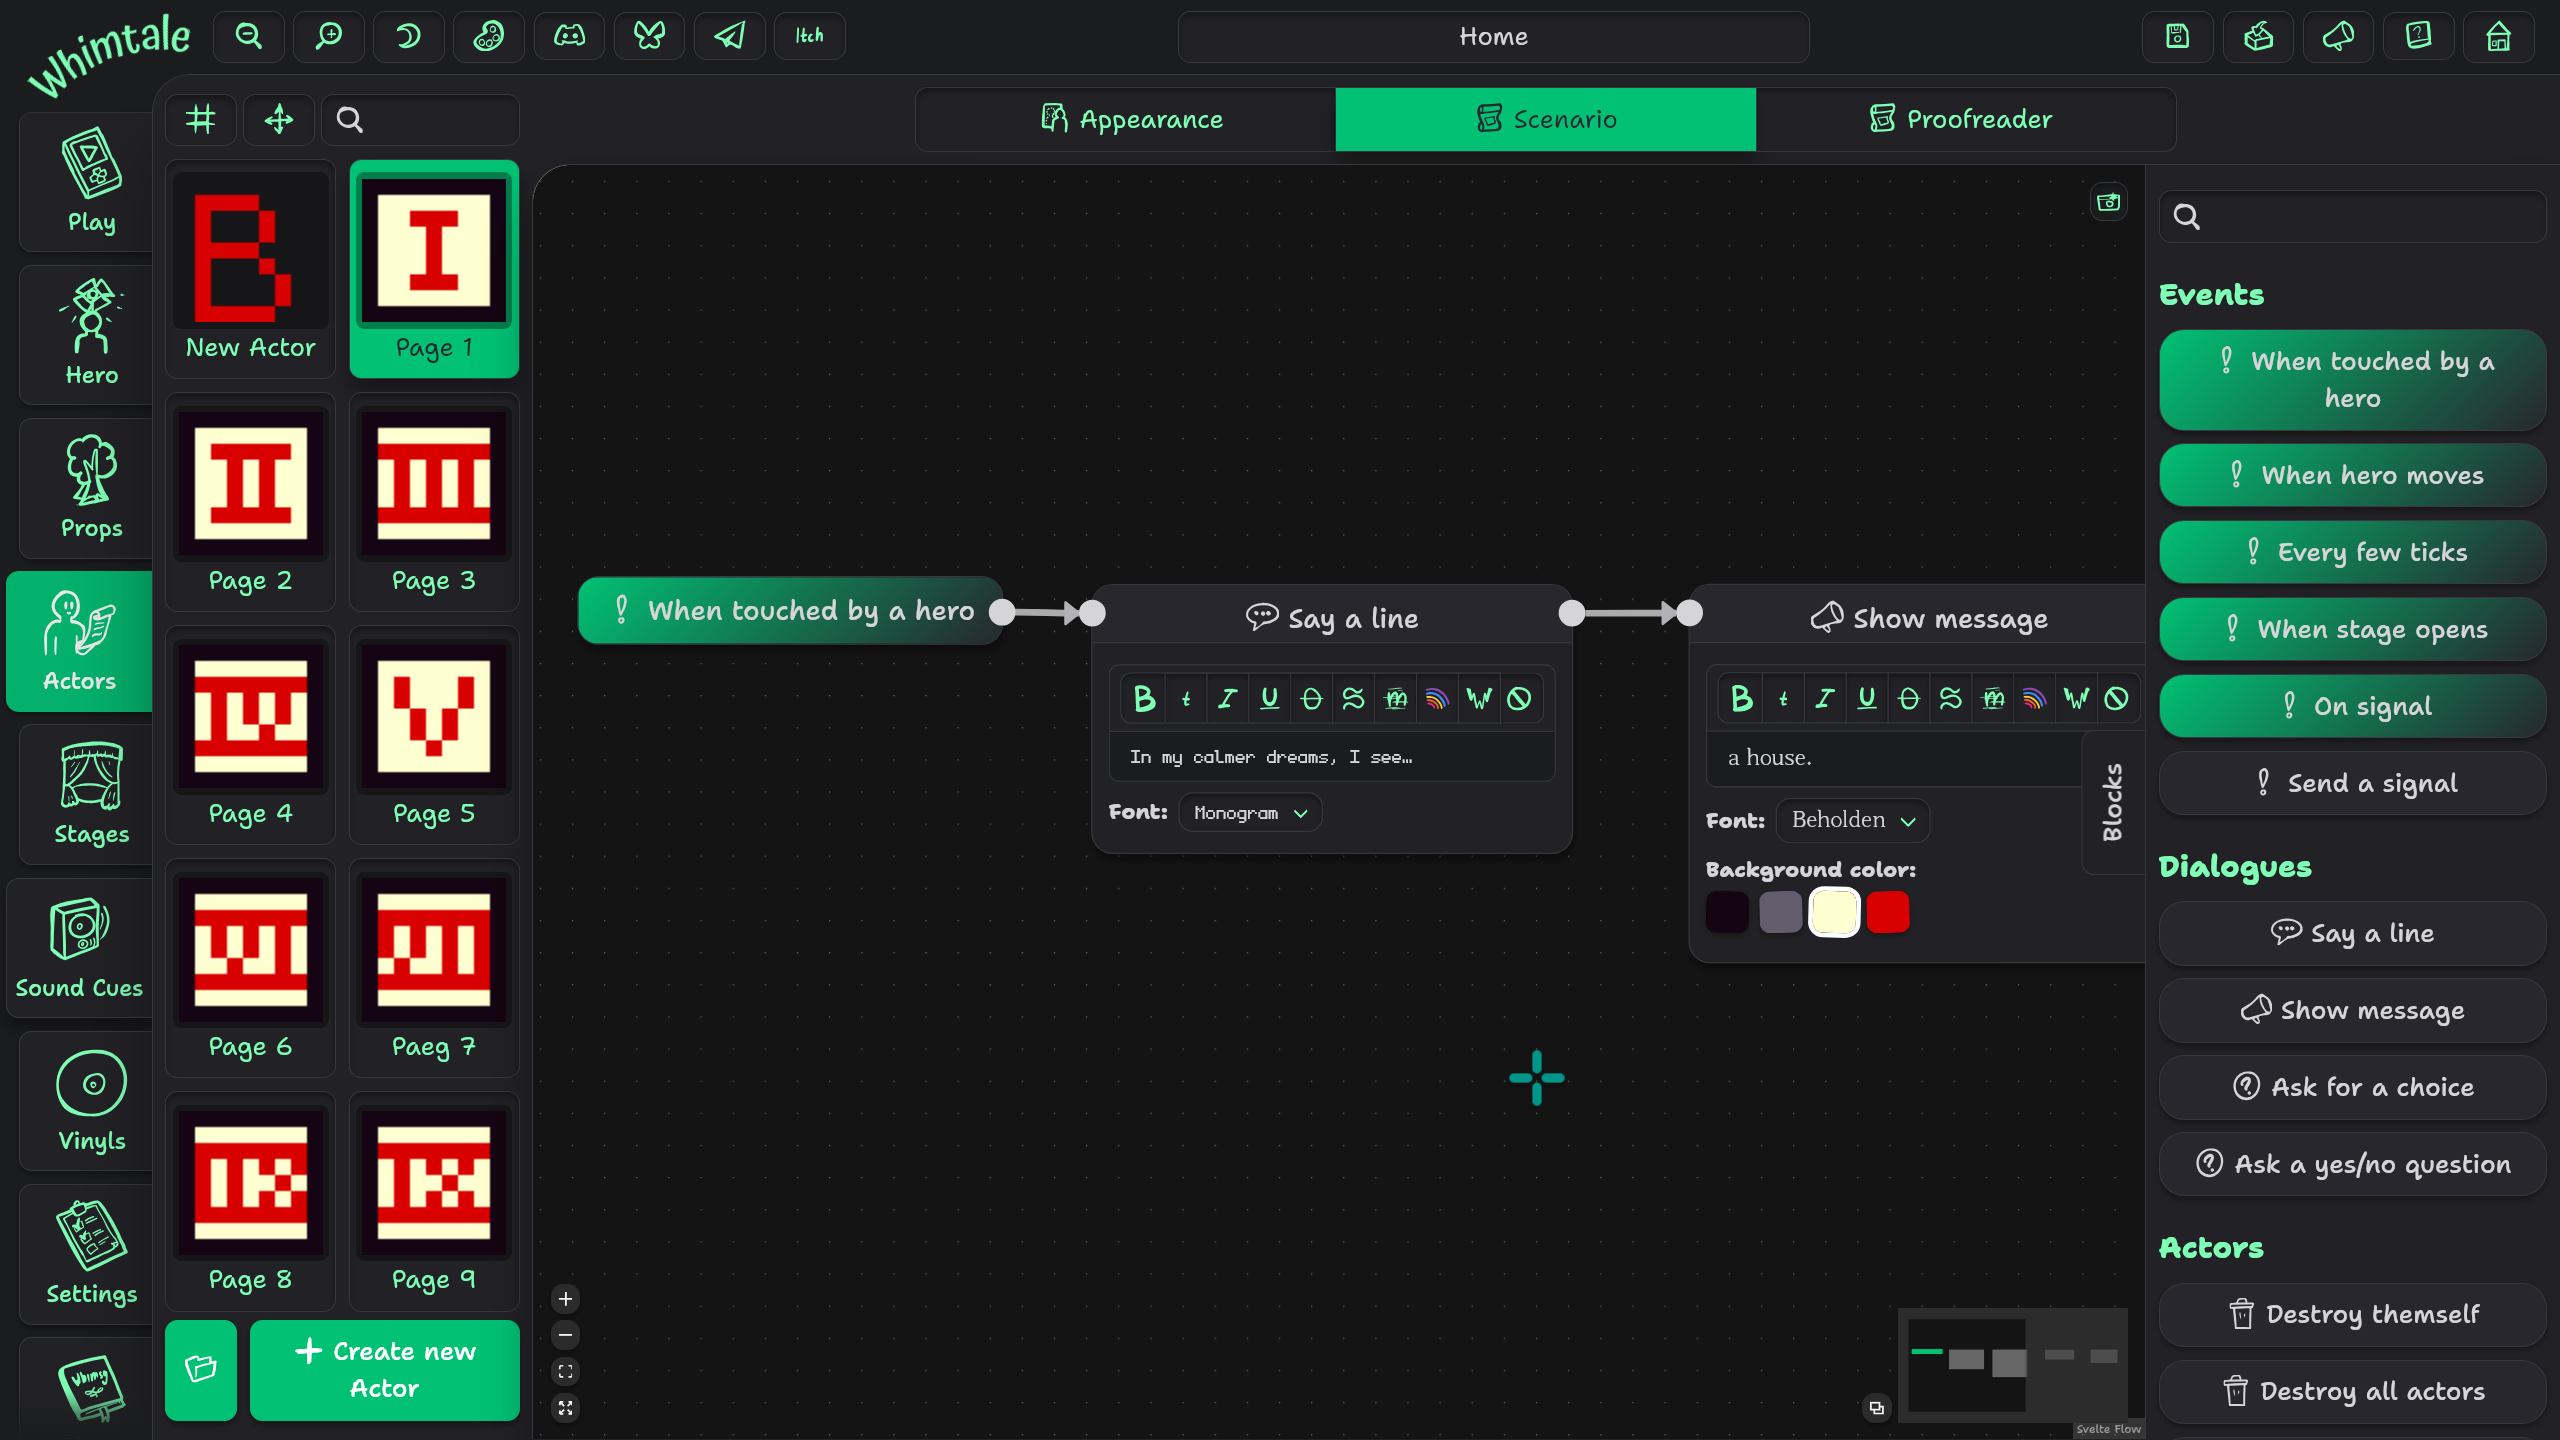
Task: Open the Stages sidebar section
Action: coord(91,795)
